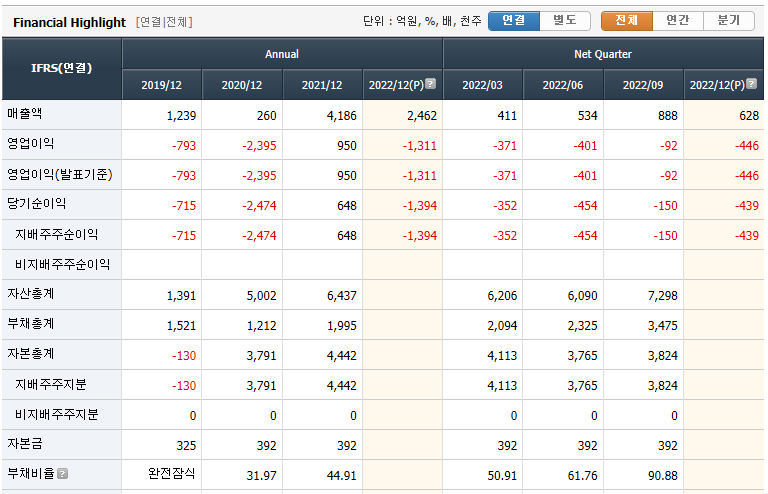Click the 영업이익(발표기준) row label
The height and width of the screenshot is (494, 768).
[60, 174]
